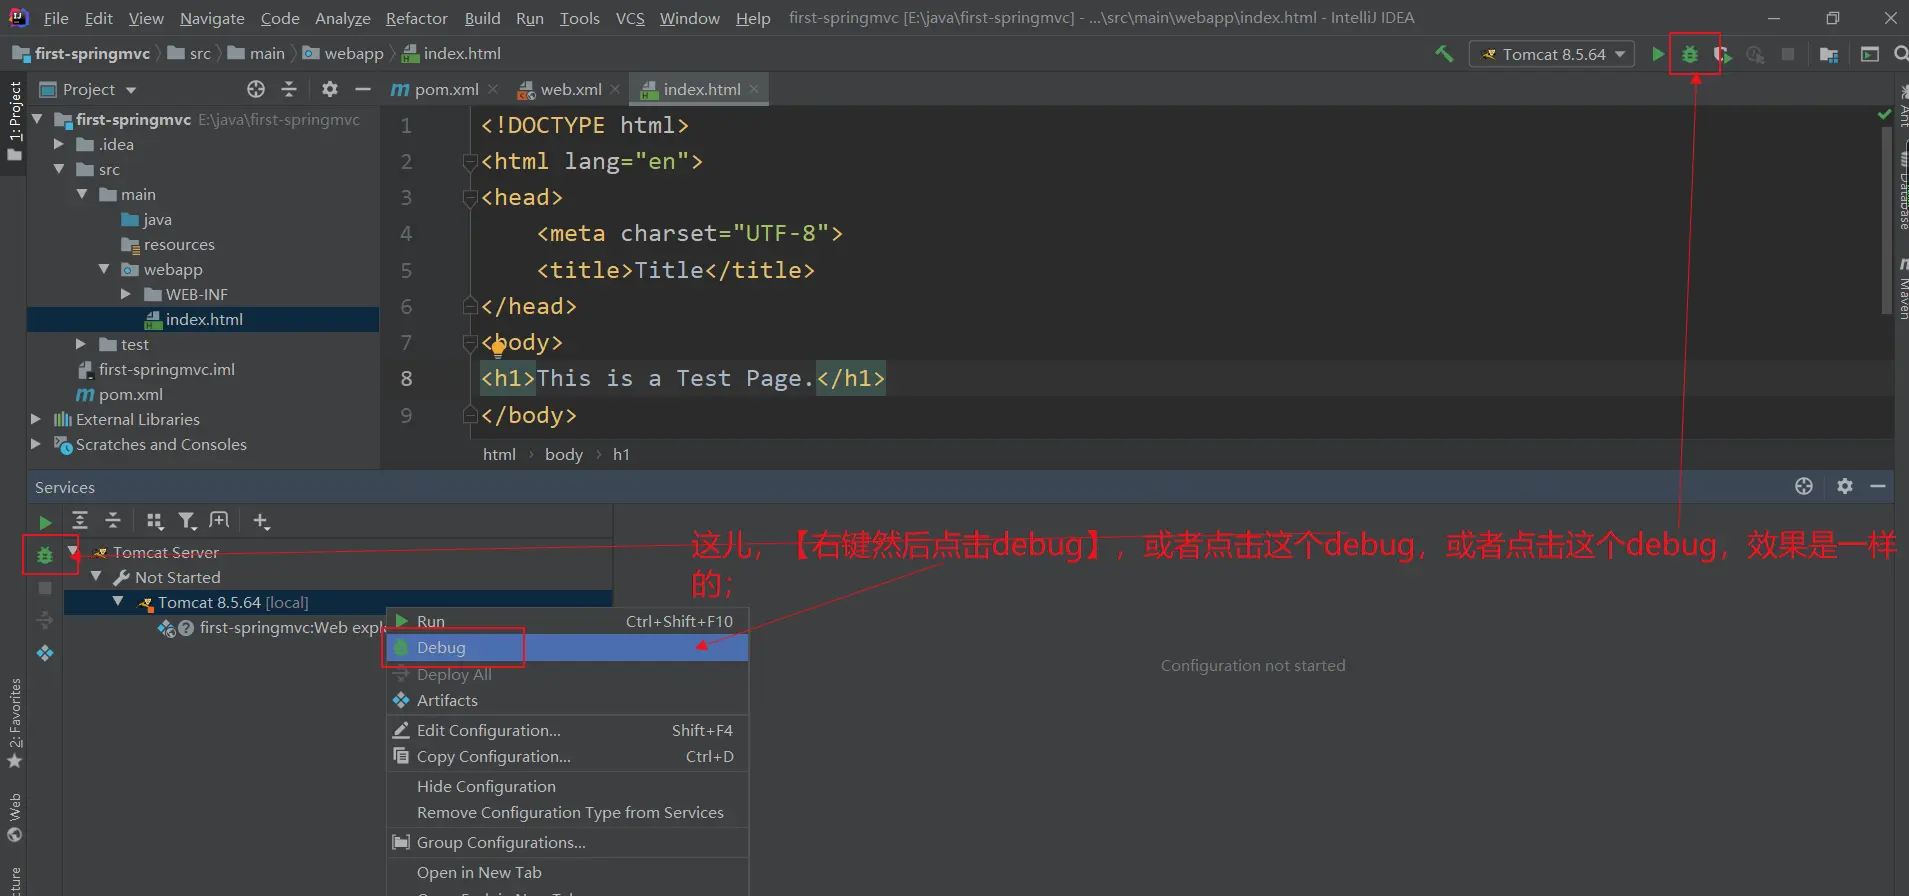Viewport: 1909px width, 896px height.
Task: Click the Artifacts icon in Services sidebar
Action: (x=45, y=653)
